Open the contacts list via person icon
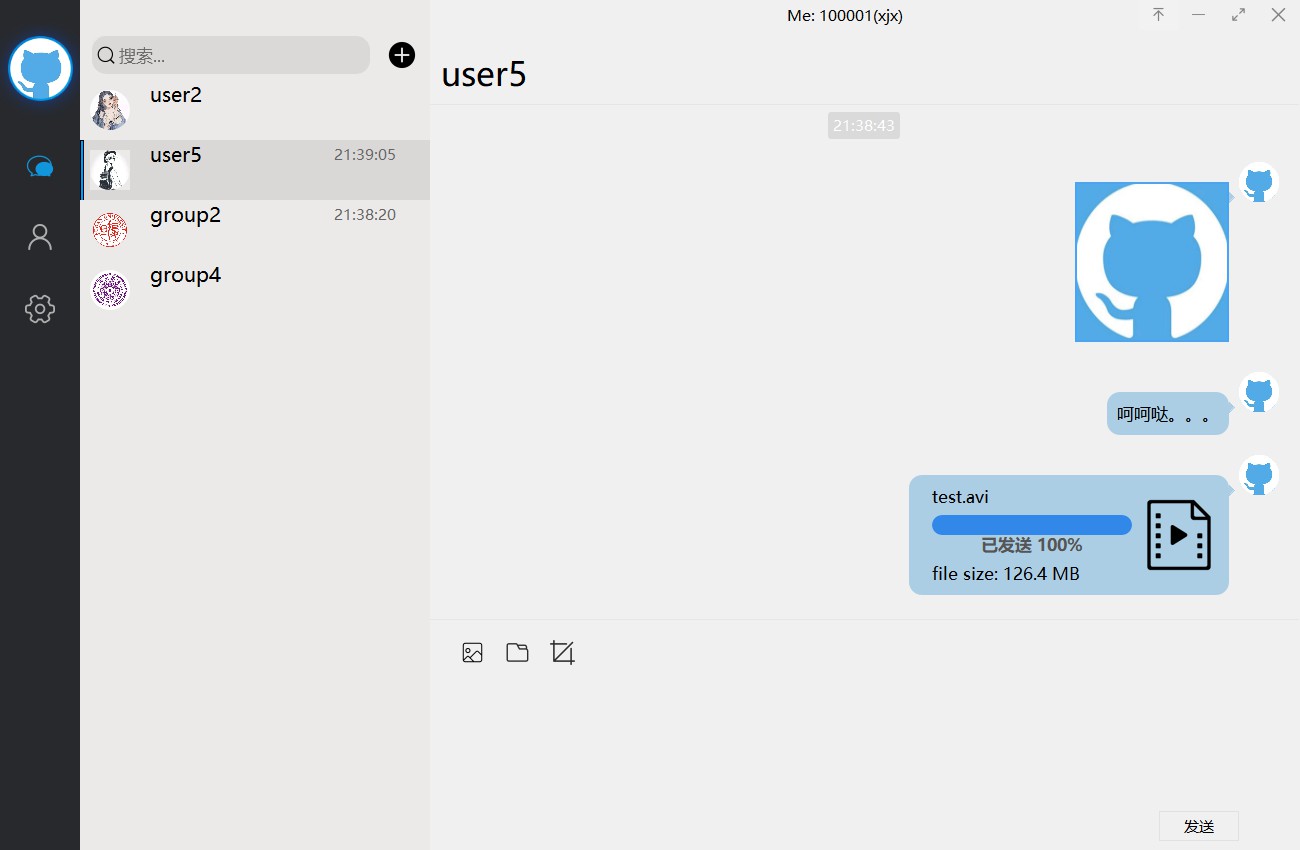Image resolution: width=1300 pixels, height=850 pixels. click(40, 237)
